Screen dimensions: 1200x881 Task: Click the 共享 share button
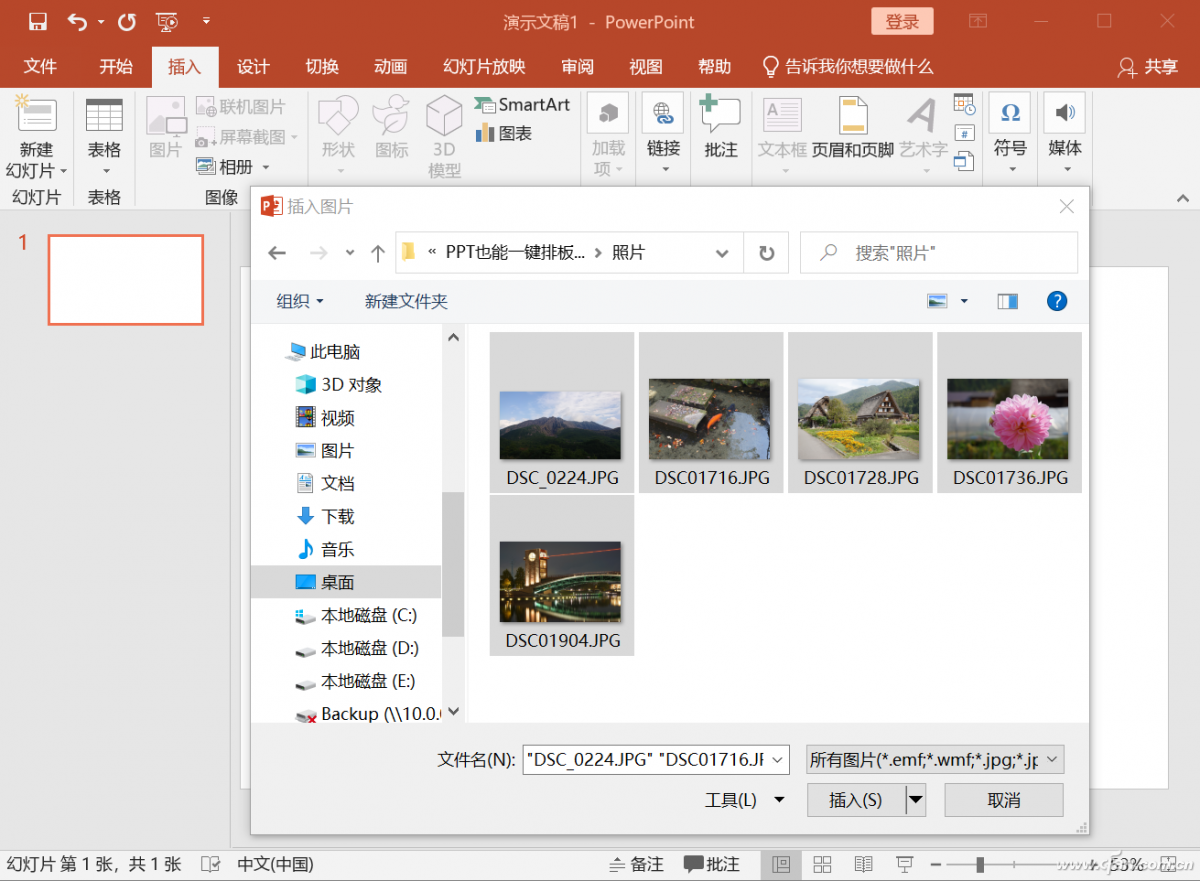click(x=1148, y=67)
